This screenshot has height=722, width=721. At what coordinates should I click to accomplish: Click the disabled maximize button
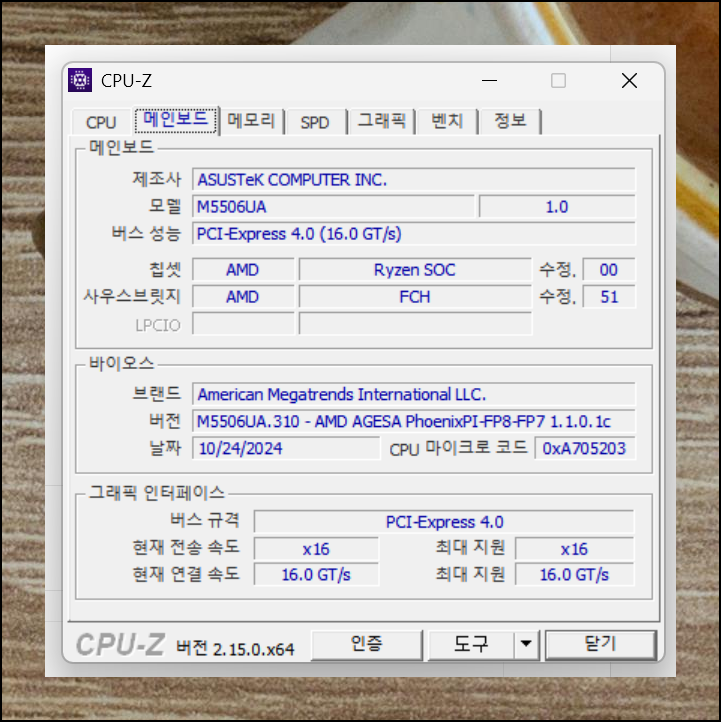pyautogui.click(x=558, y=81)
